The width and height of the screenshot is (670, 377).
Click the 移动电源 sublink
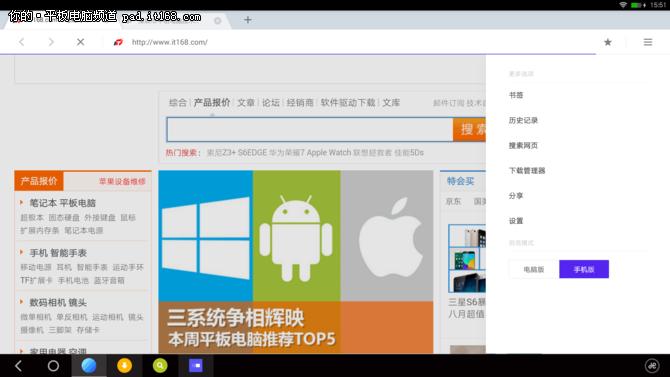(36, 267)
